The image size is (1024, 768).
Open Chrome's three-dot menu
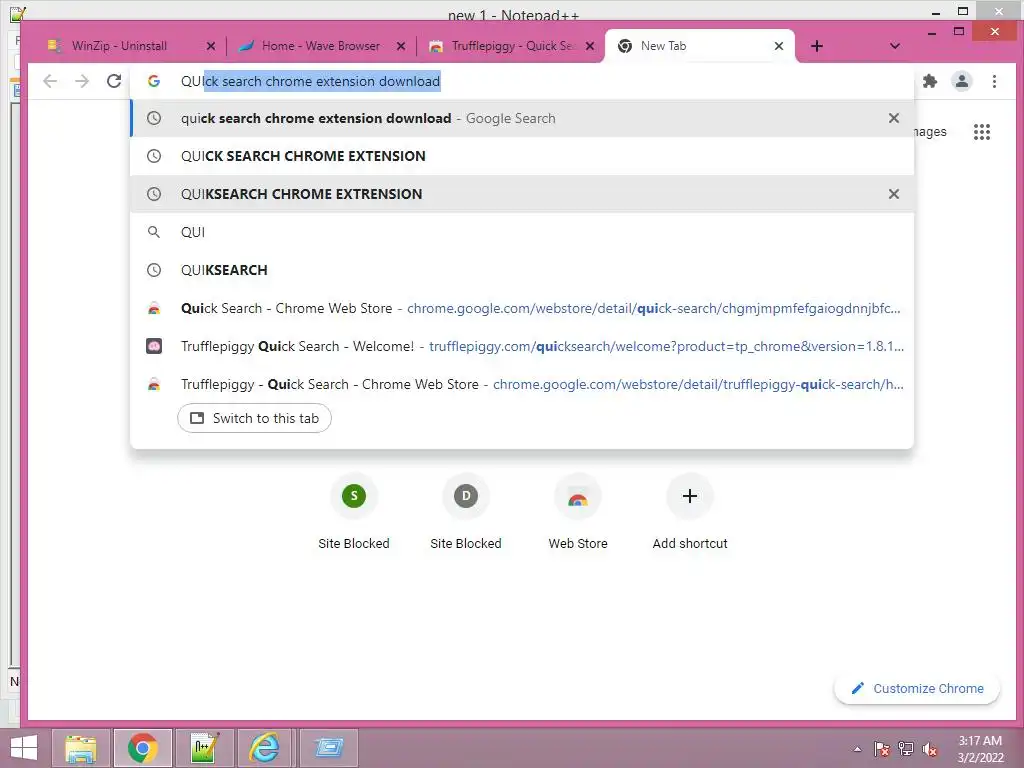click(994, 81)
